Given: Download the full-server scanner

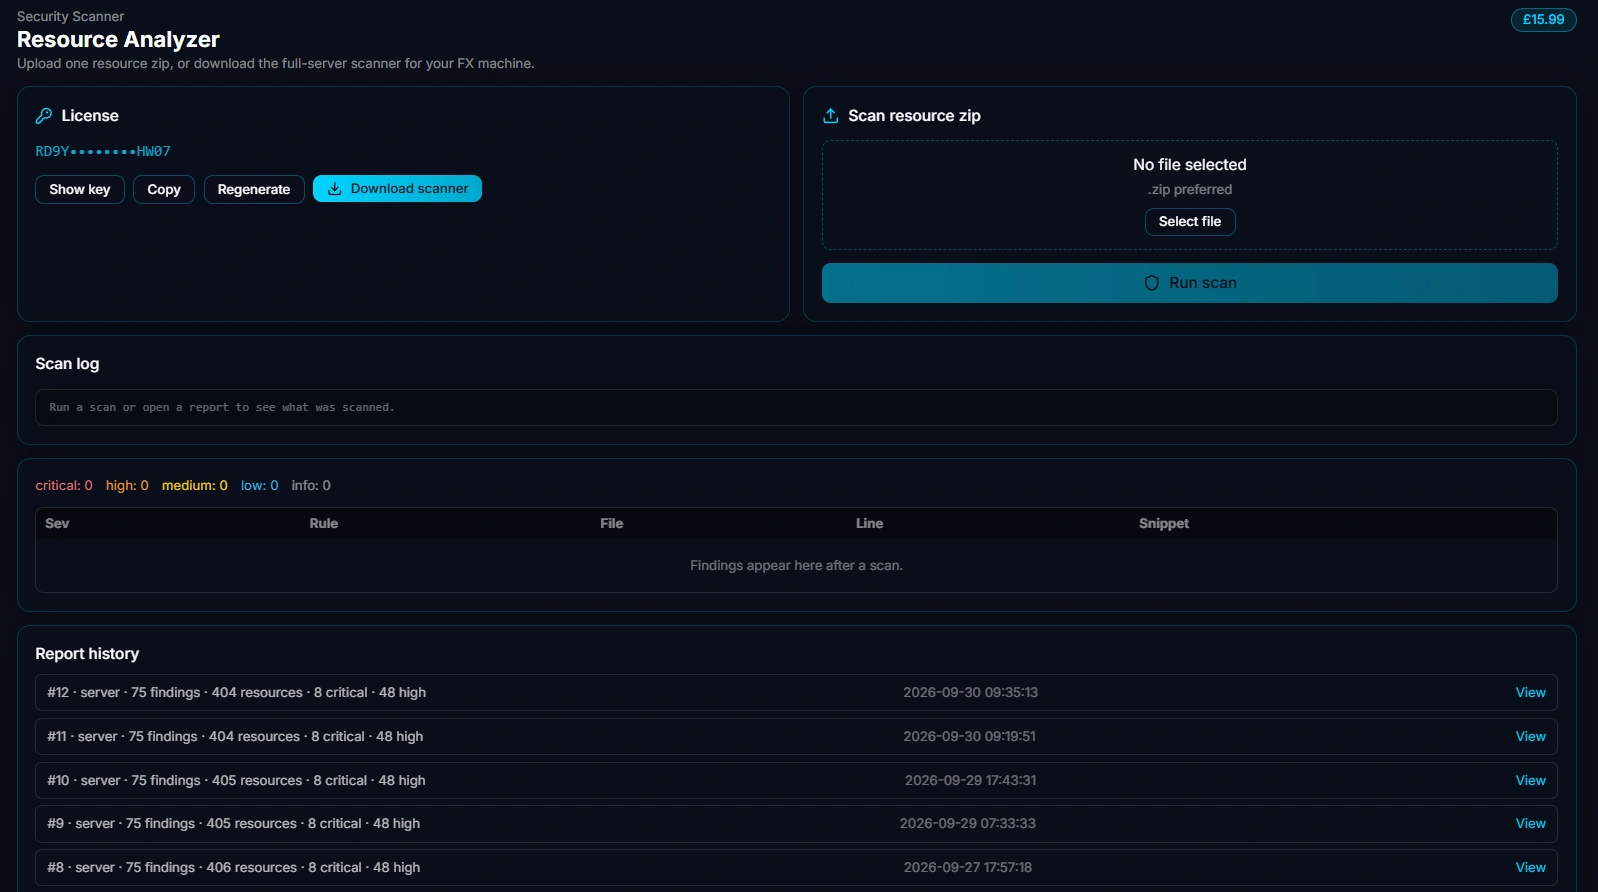Looking at the screenshot, I should point(397,189).
